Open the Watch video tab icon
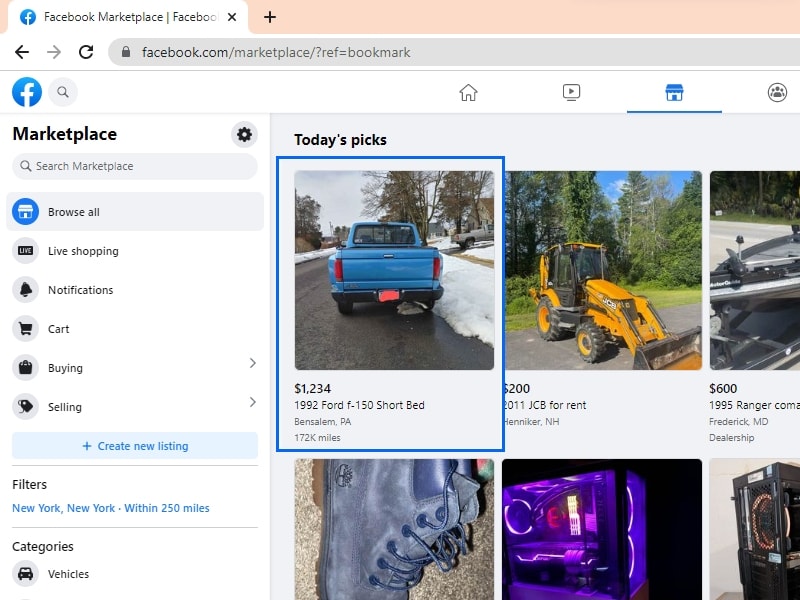This screenshot has width=800, height=600. (571, 92)
